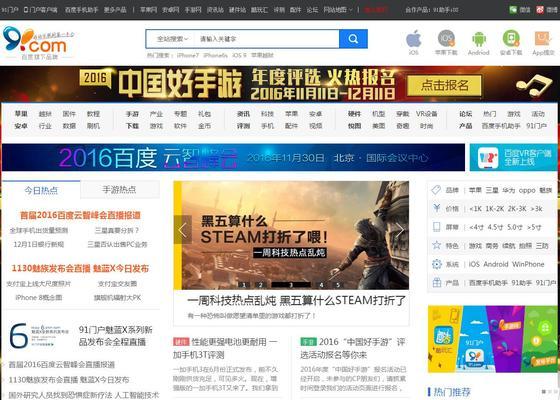Open the App提交 orange icon

[543, 38]
